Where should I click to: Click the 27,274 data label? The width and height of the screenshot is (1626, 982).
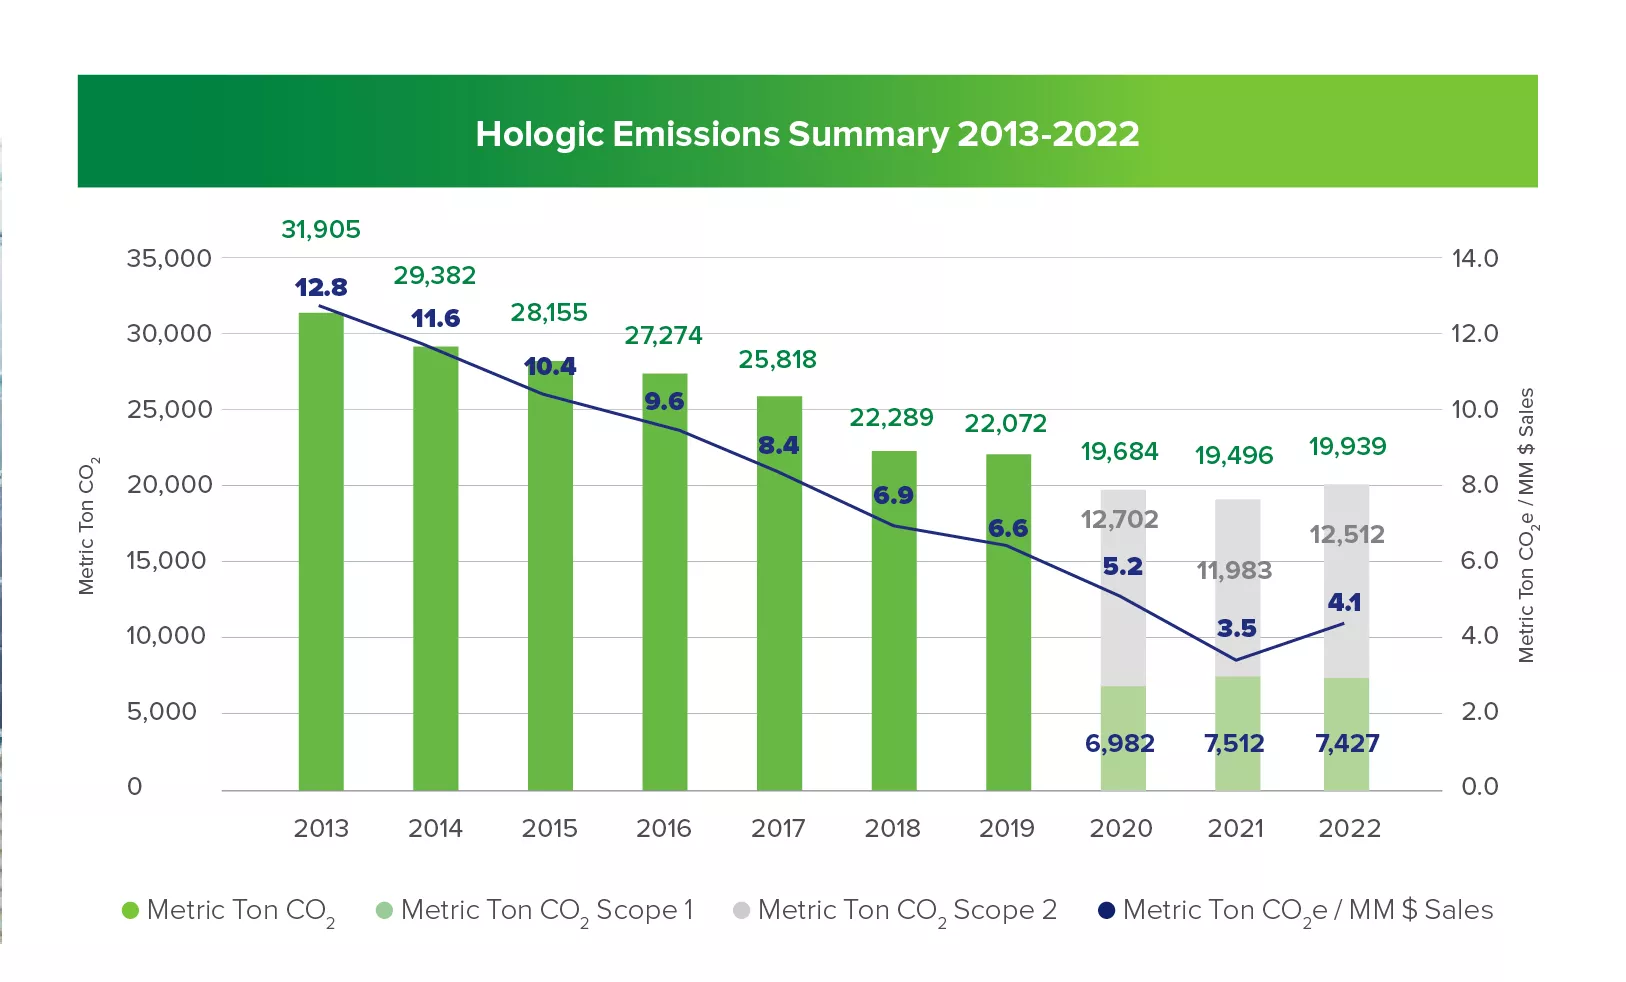pyautogui.click(x=664, y=336)
